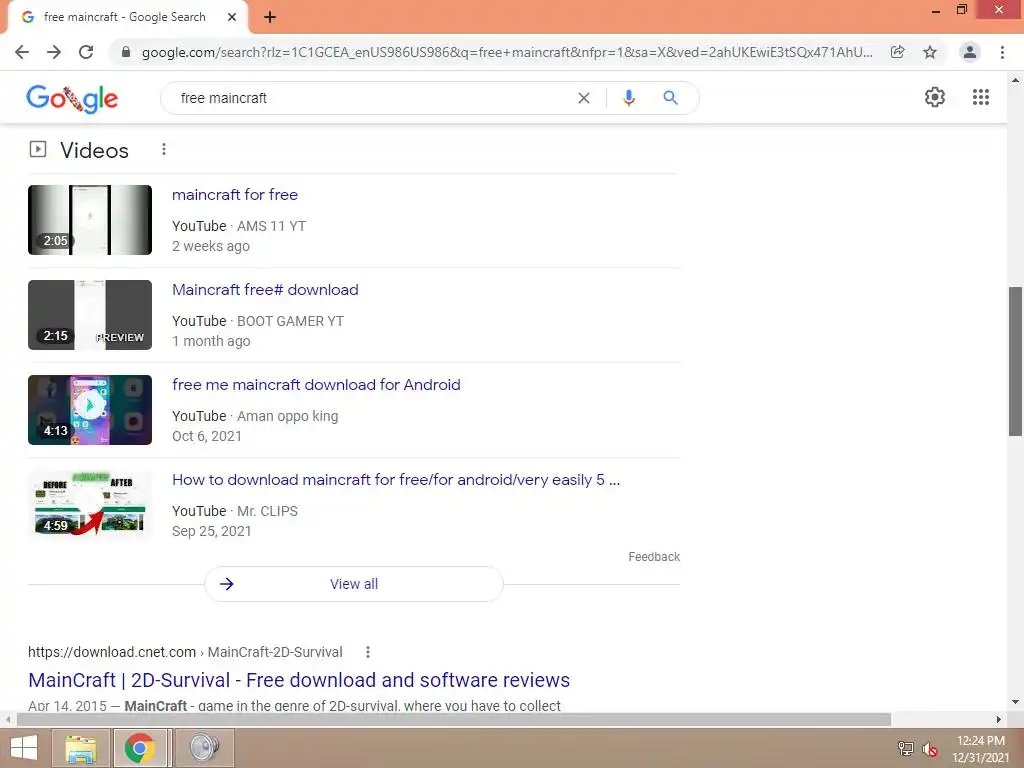
Task: Open thumbnail for 'maincraft for free' video
Action: pyautogui.click(x=90, y=220)
